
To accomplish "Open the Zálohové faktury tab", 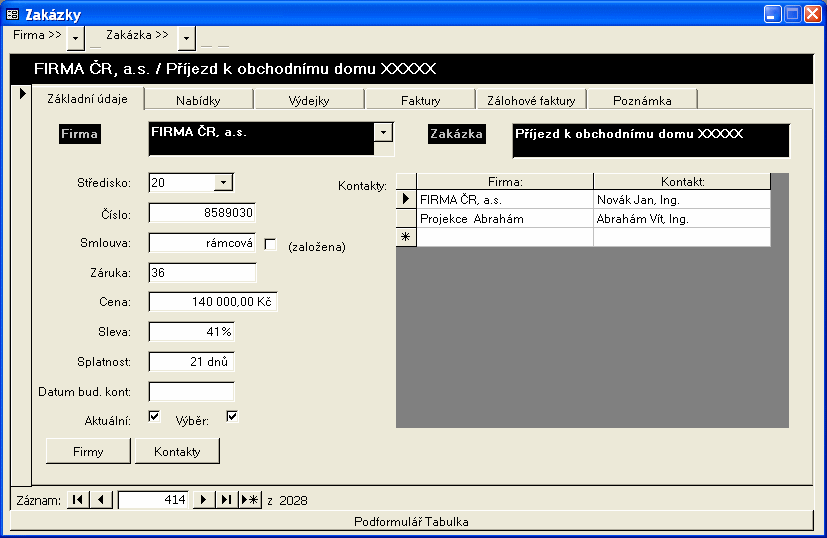I will pos(530,100).
